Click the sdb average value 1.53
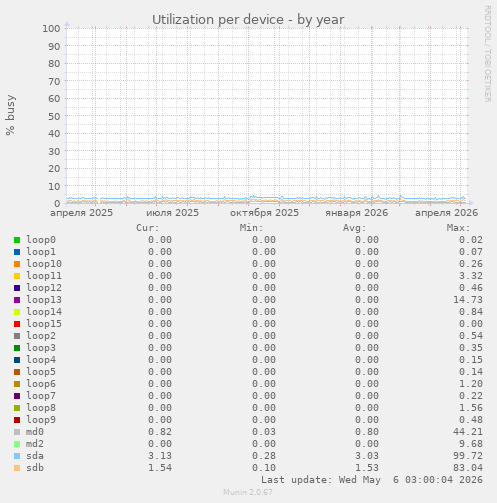497x503 pixels. click(367, 468)
